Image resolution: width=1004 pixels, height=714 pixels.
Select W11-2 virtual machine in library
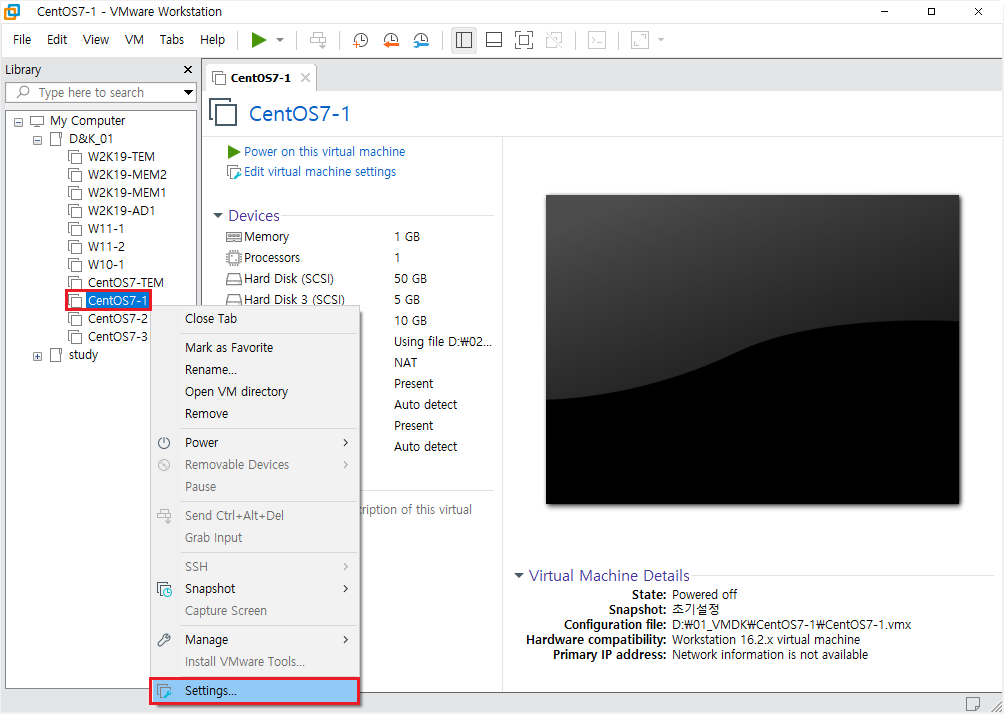pyautogui.click(x=106, y=247)
